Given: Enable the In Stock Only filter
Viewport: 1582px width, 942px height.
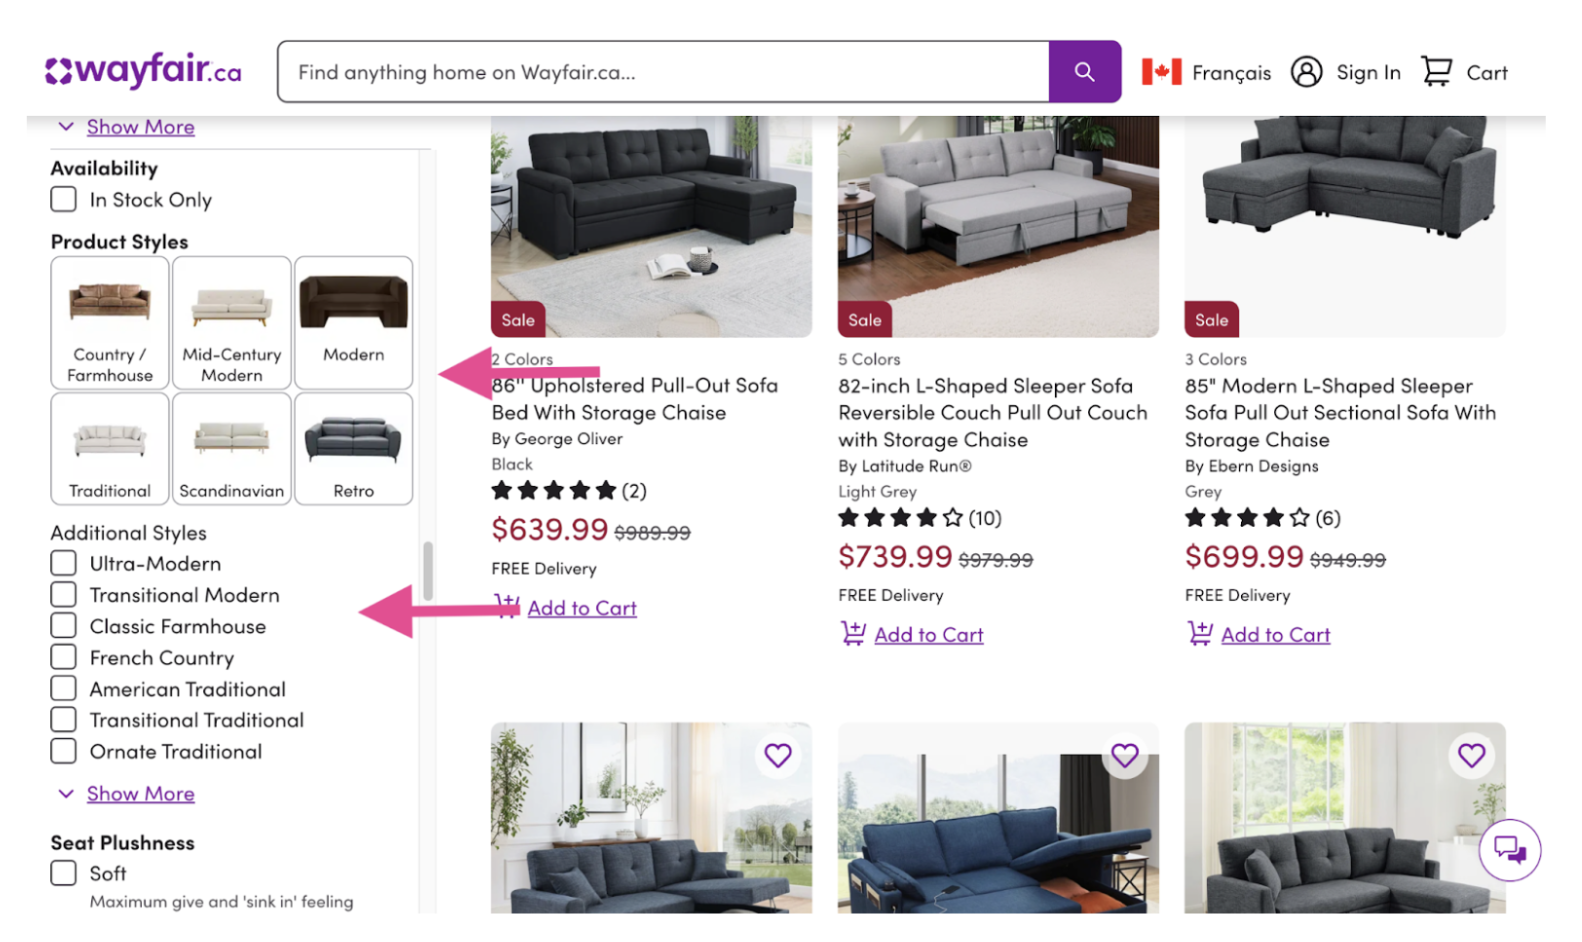Looking at the screenshot, I should pos(63,199).
